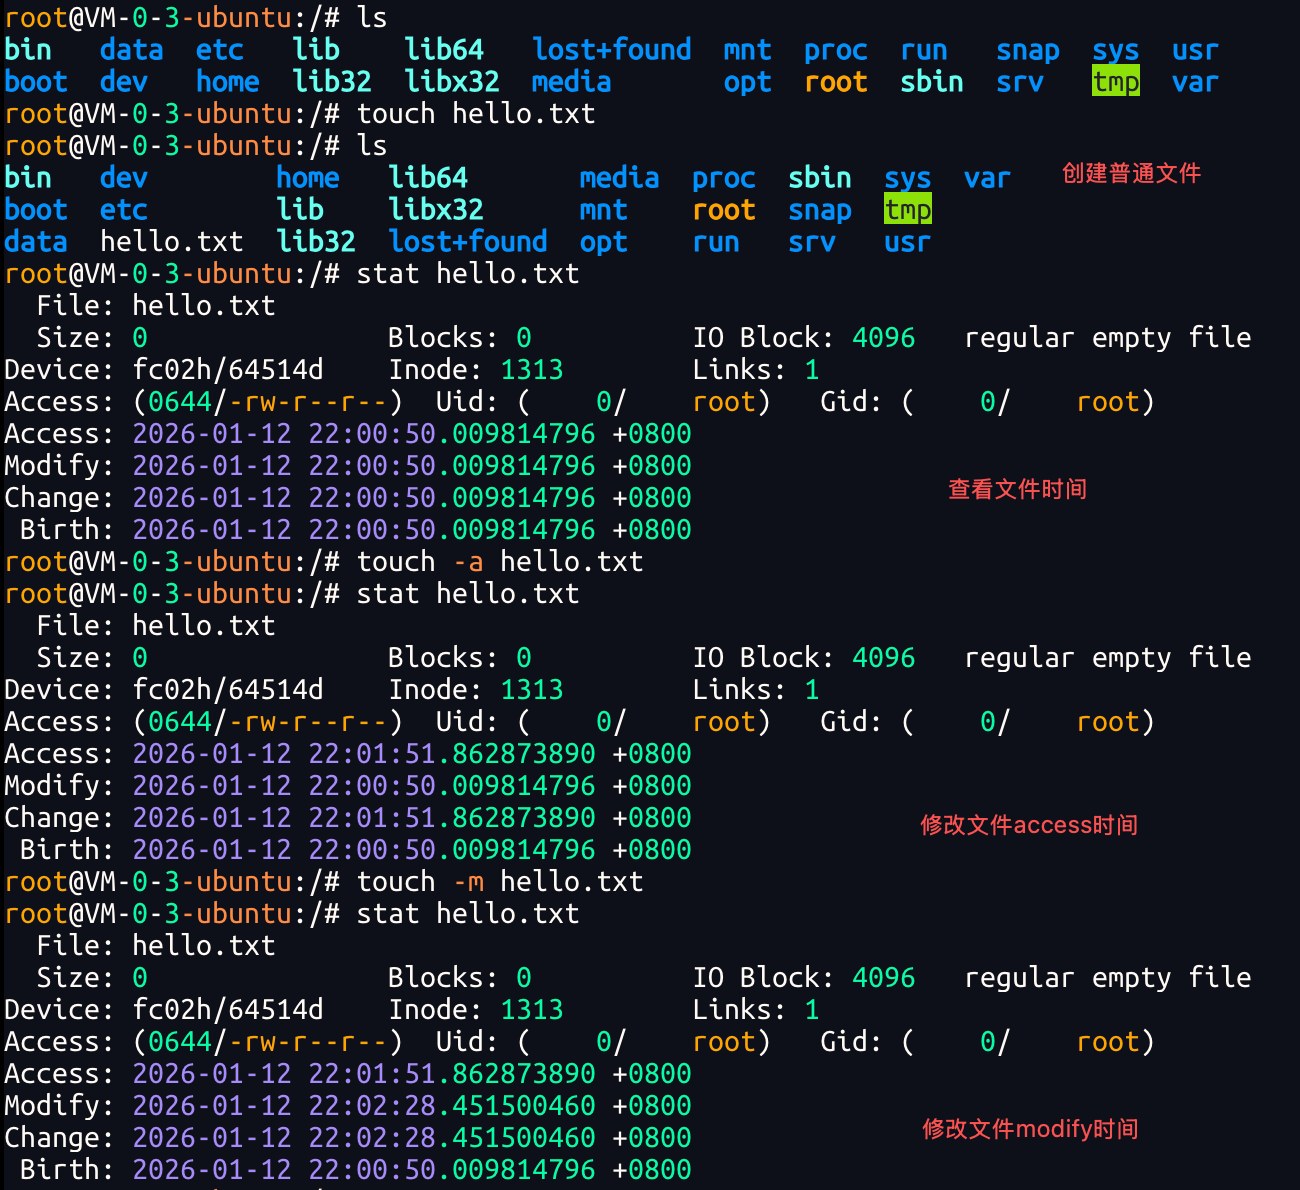Click the green-highlighted tmp in the second ls output
This screenshot has width=1300, height=1190.
(x=907, y=210)
